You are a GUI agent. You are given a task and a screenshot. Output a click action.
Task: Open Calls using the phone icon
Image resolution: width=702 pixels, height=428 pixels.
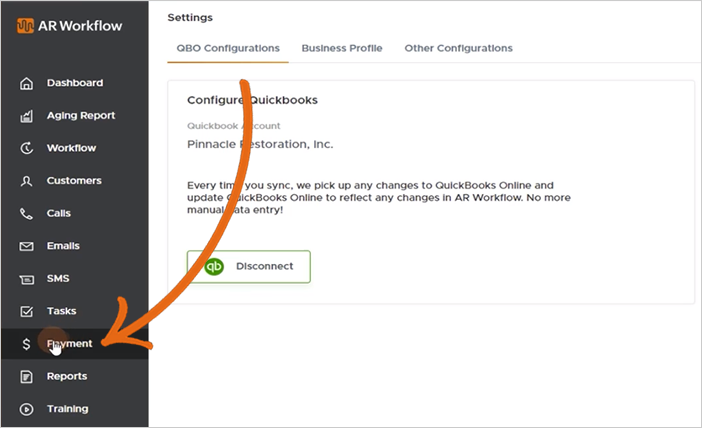[27, 213]
